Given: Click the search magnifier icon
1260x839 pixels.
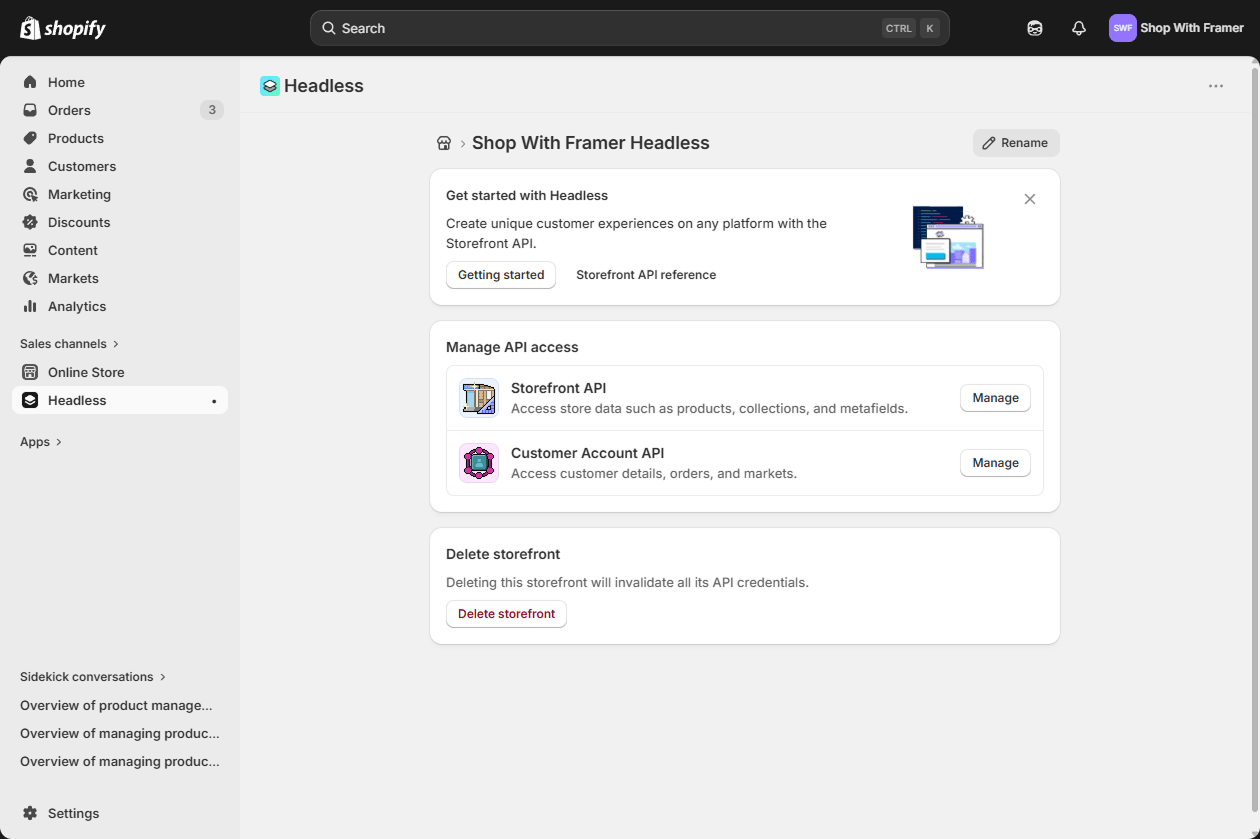Looking at the screenshot, I should tap(329, 28).
